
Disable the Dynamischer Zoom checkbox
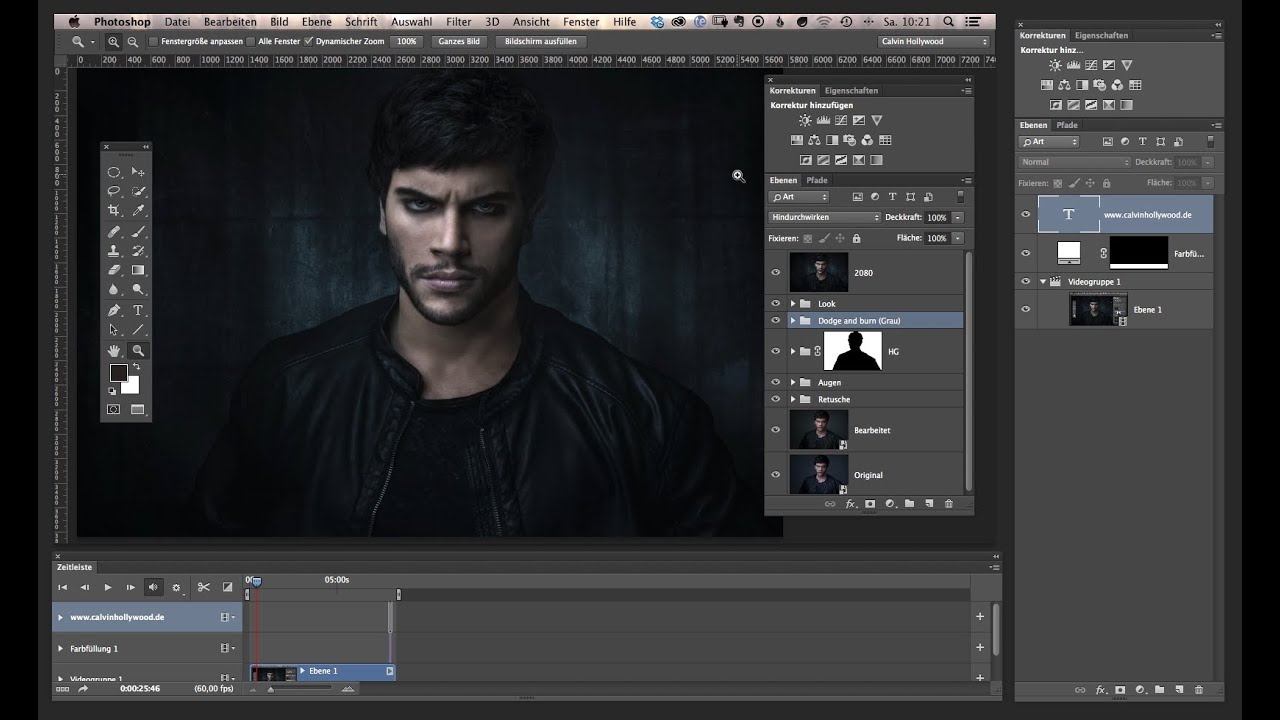308,42
